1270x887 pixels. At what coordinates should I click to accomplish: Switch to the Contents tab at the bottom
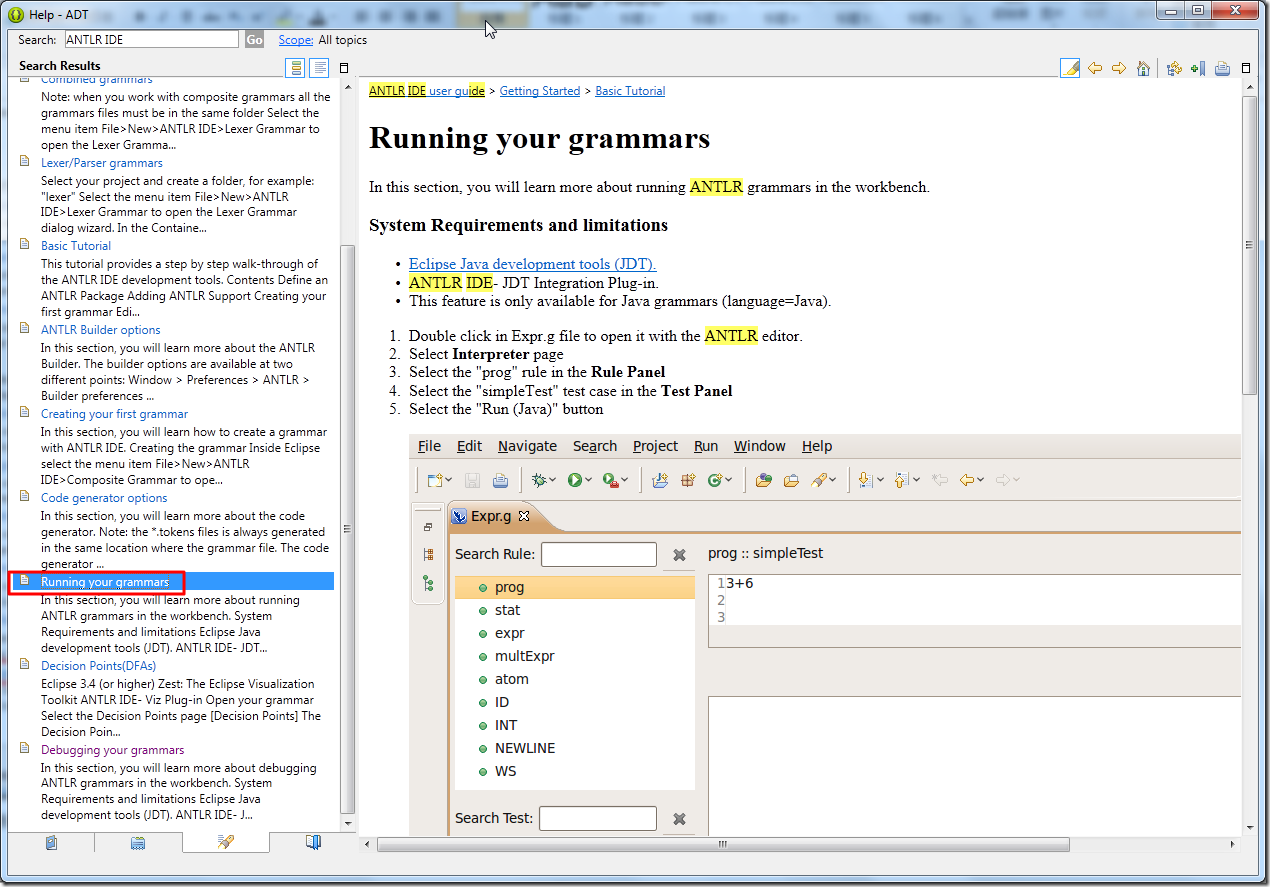(x=51, y=842)
